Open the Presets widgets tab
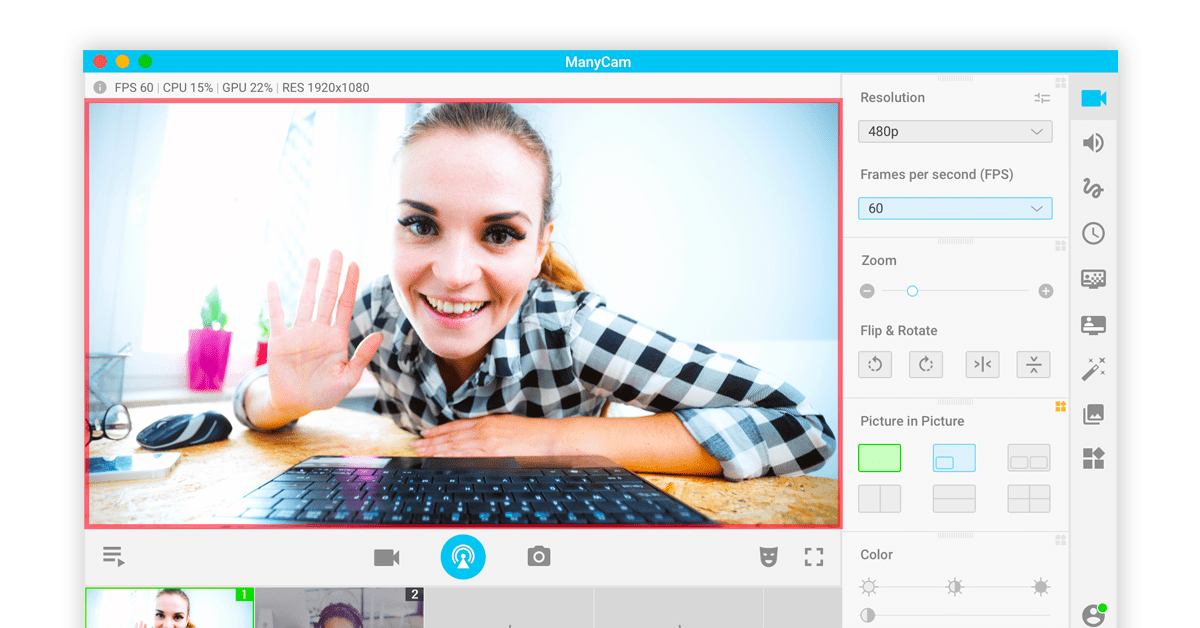The image size is (1200, 628). pos(1093,459)
